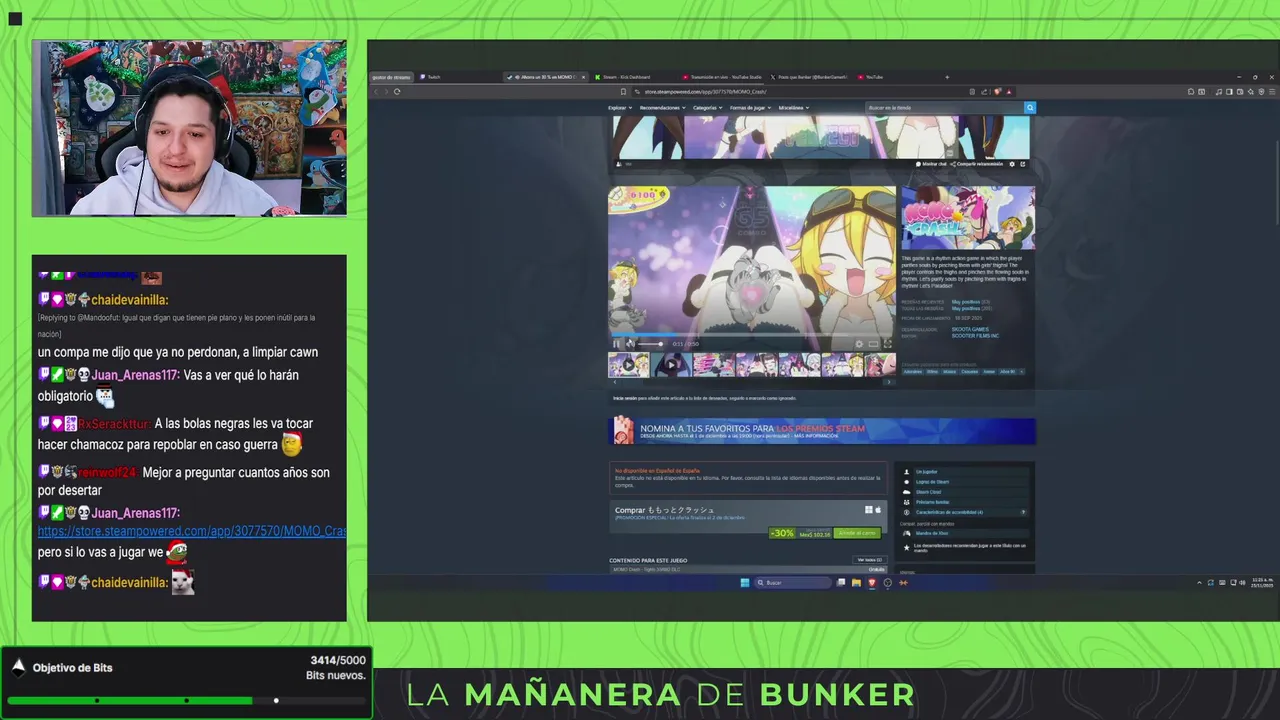Open broadcast settings gear icon
Screen dimensions: 1280x720
(1012, 164)
